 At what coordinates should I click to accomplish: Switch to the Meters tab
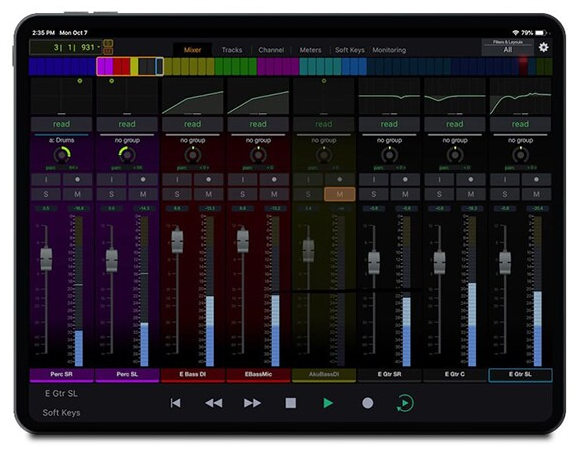310,50
